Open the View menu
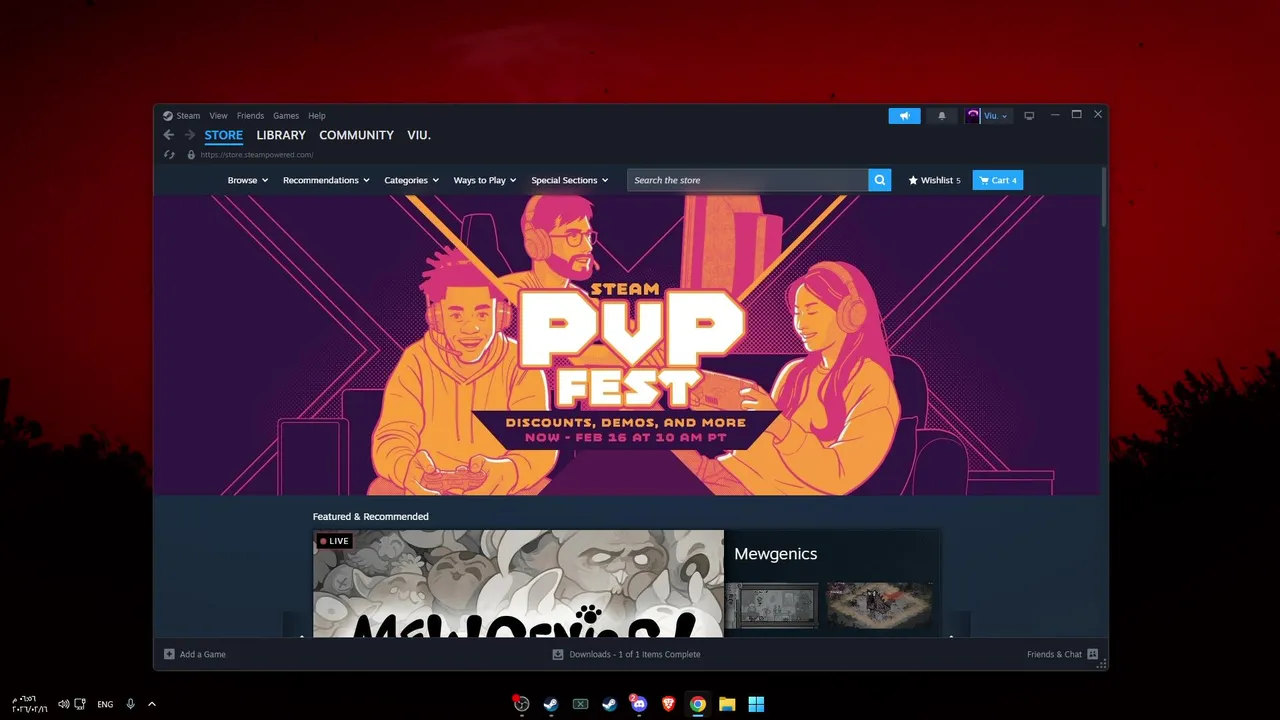Screen dimensions: 1280x720 pyautogui.click(x=218, y=116)
